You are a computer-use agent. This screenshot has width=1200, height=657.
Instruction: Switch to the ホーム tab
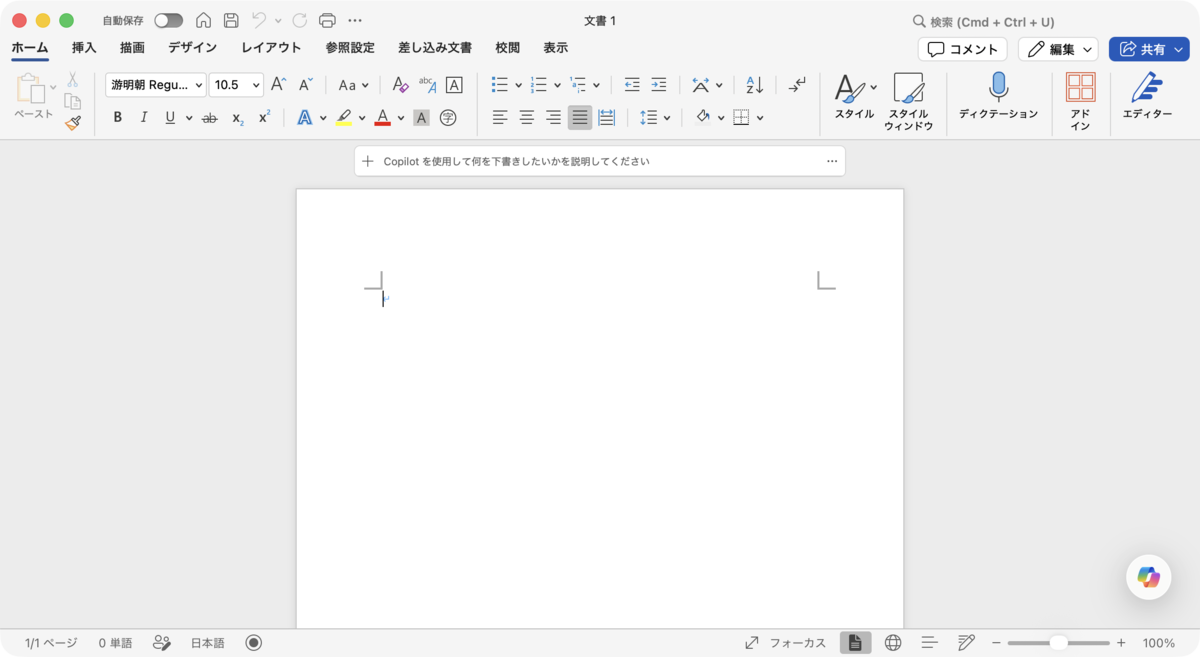[30, 47]
